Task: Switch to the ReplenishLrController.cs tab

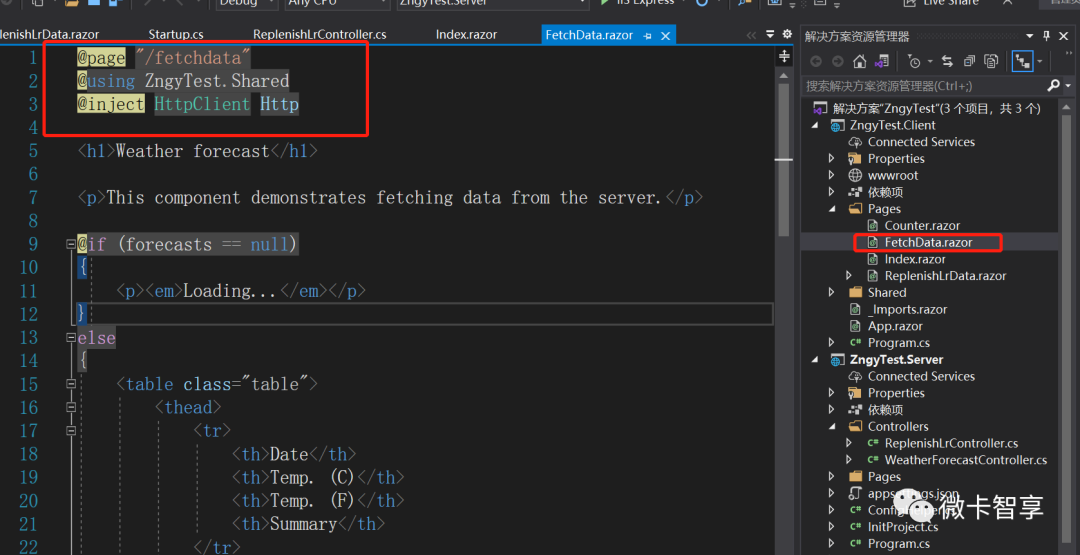Action: [x=320, y=34]
